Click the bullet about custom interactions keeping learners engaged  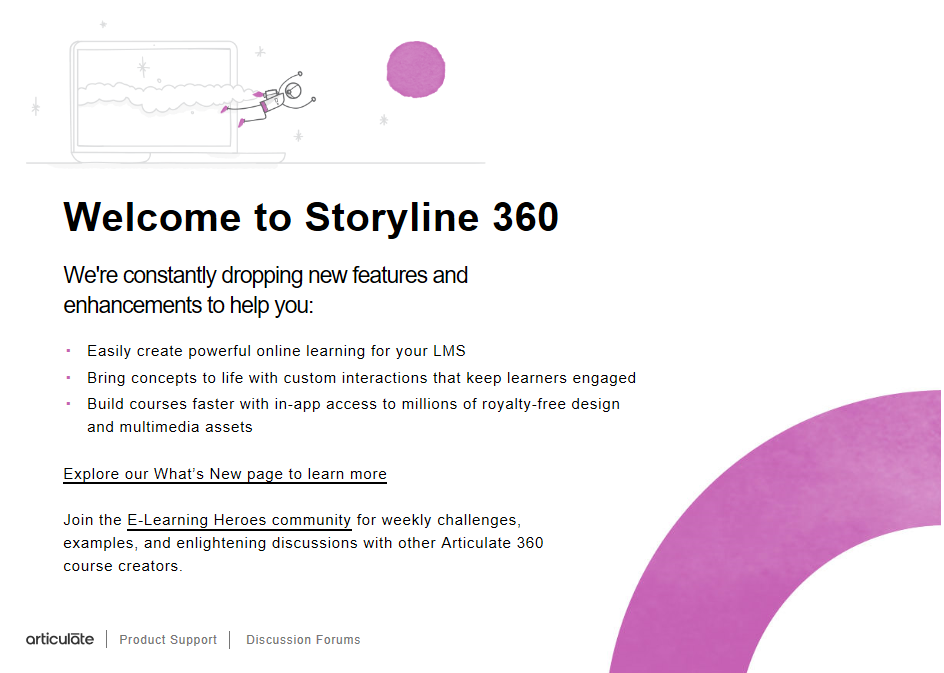361,378
